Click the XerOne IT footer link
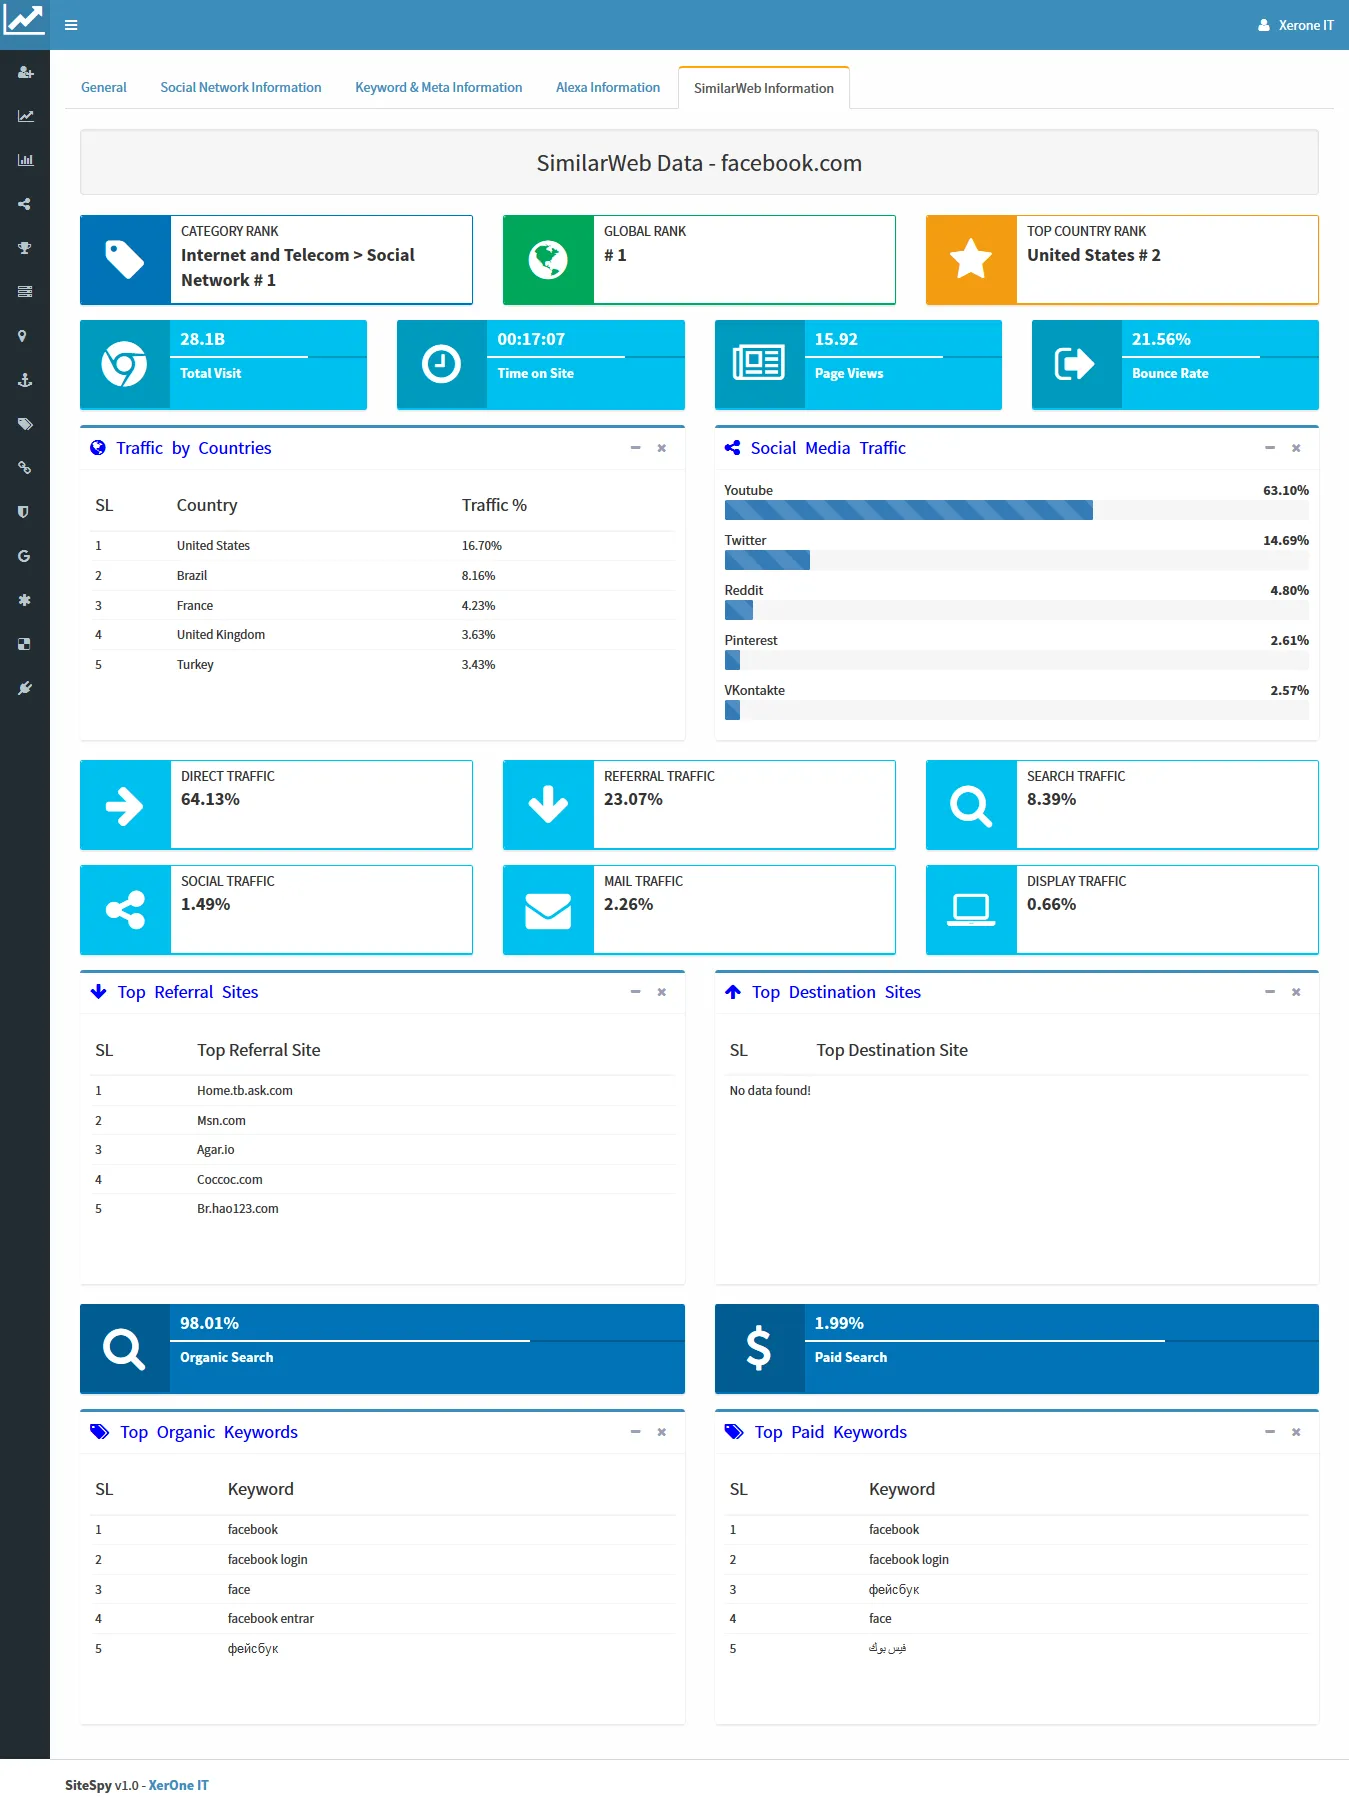Image resolution: width=1349 pixels, height=1810 pixels. [x=178, y=1785]
